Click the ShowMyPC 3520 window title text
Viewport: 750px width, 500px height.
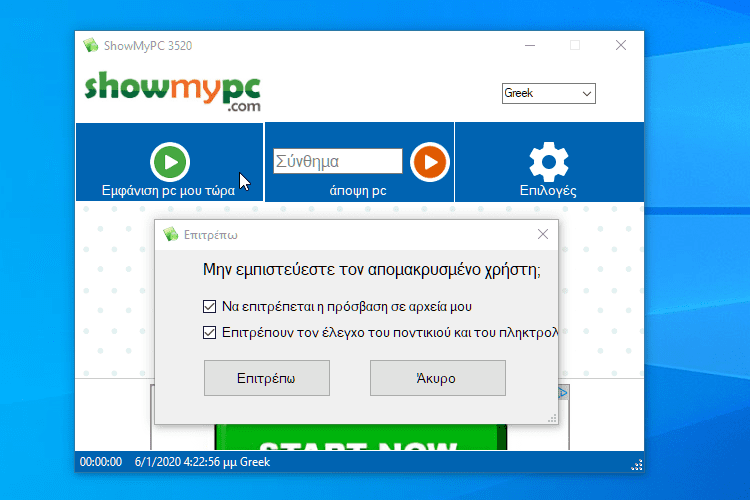148,46
